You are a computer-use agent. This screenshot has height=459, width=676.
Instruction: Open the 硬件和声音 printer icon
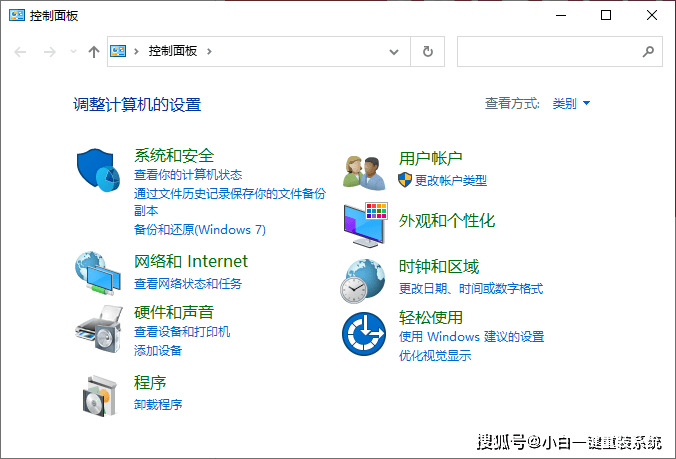[x=99, y=329]
